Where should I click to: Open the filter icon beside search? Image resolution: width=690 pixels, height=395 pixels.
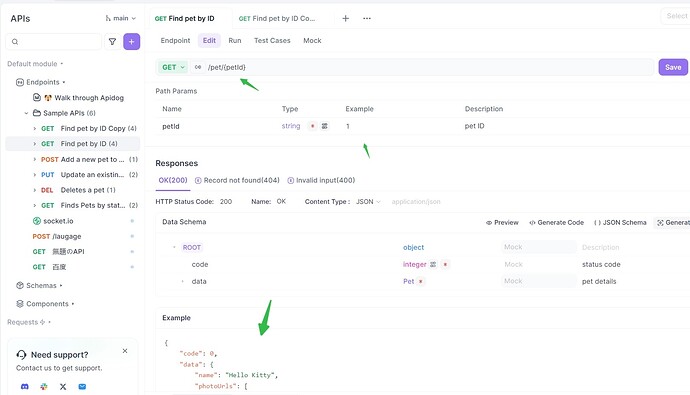pos(113,42)
